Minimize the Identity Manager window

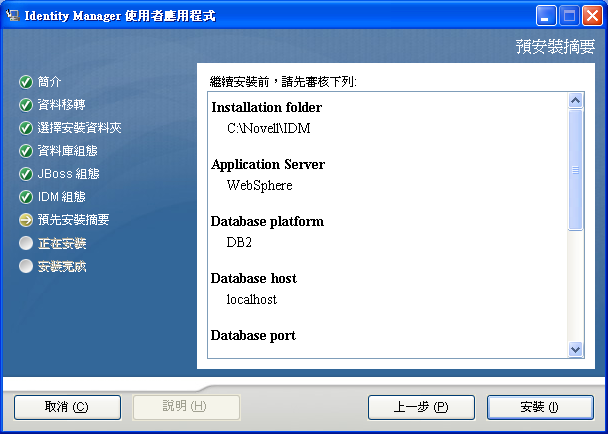click(x=546, y=16)
